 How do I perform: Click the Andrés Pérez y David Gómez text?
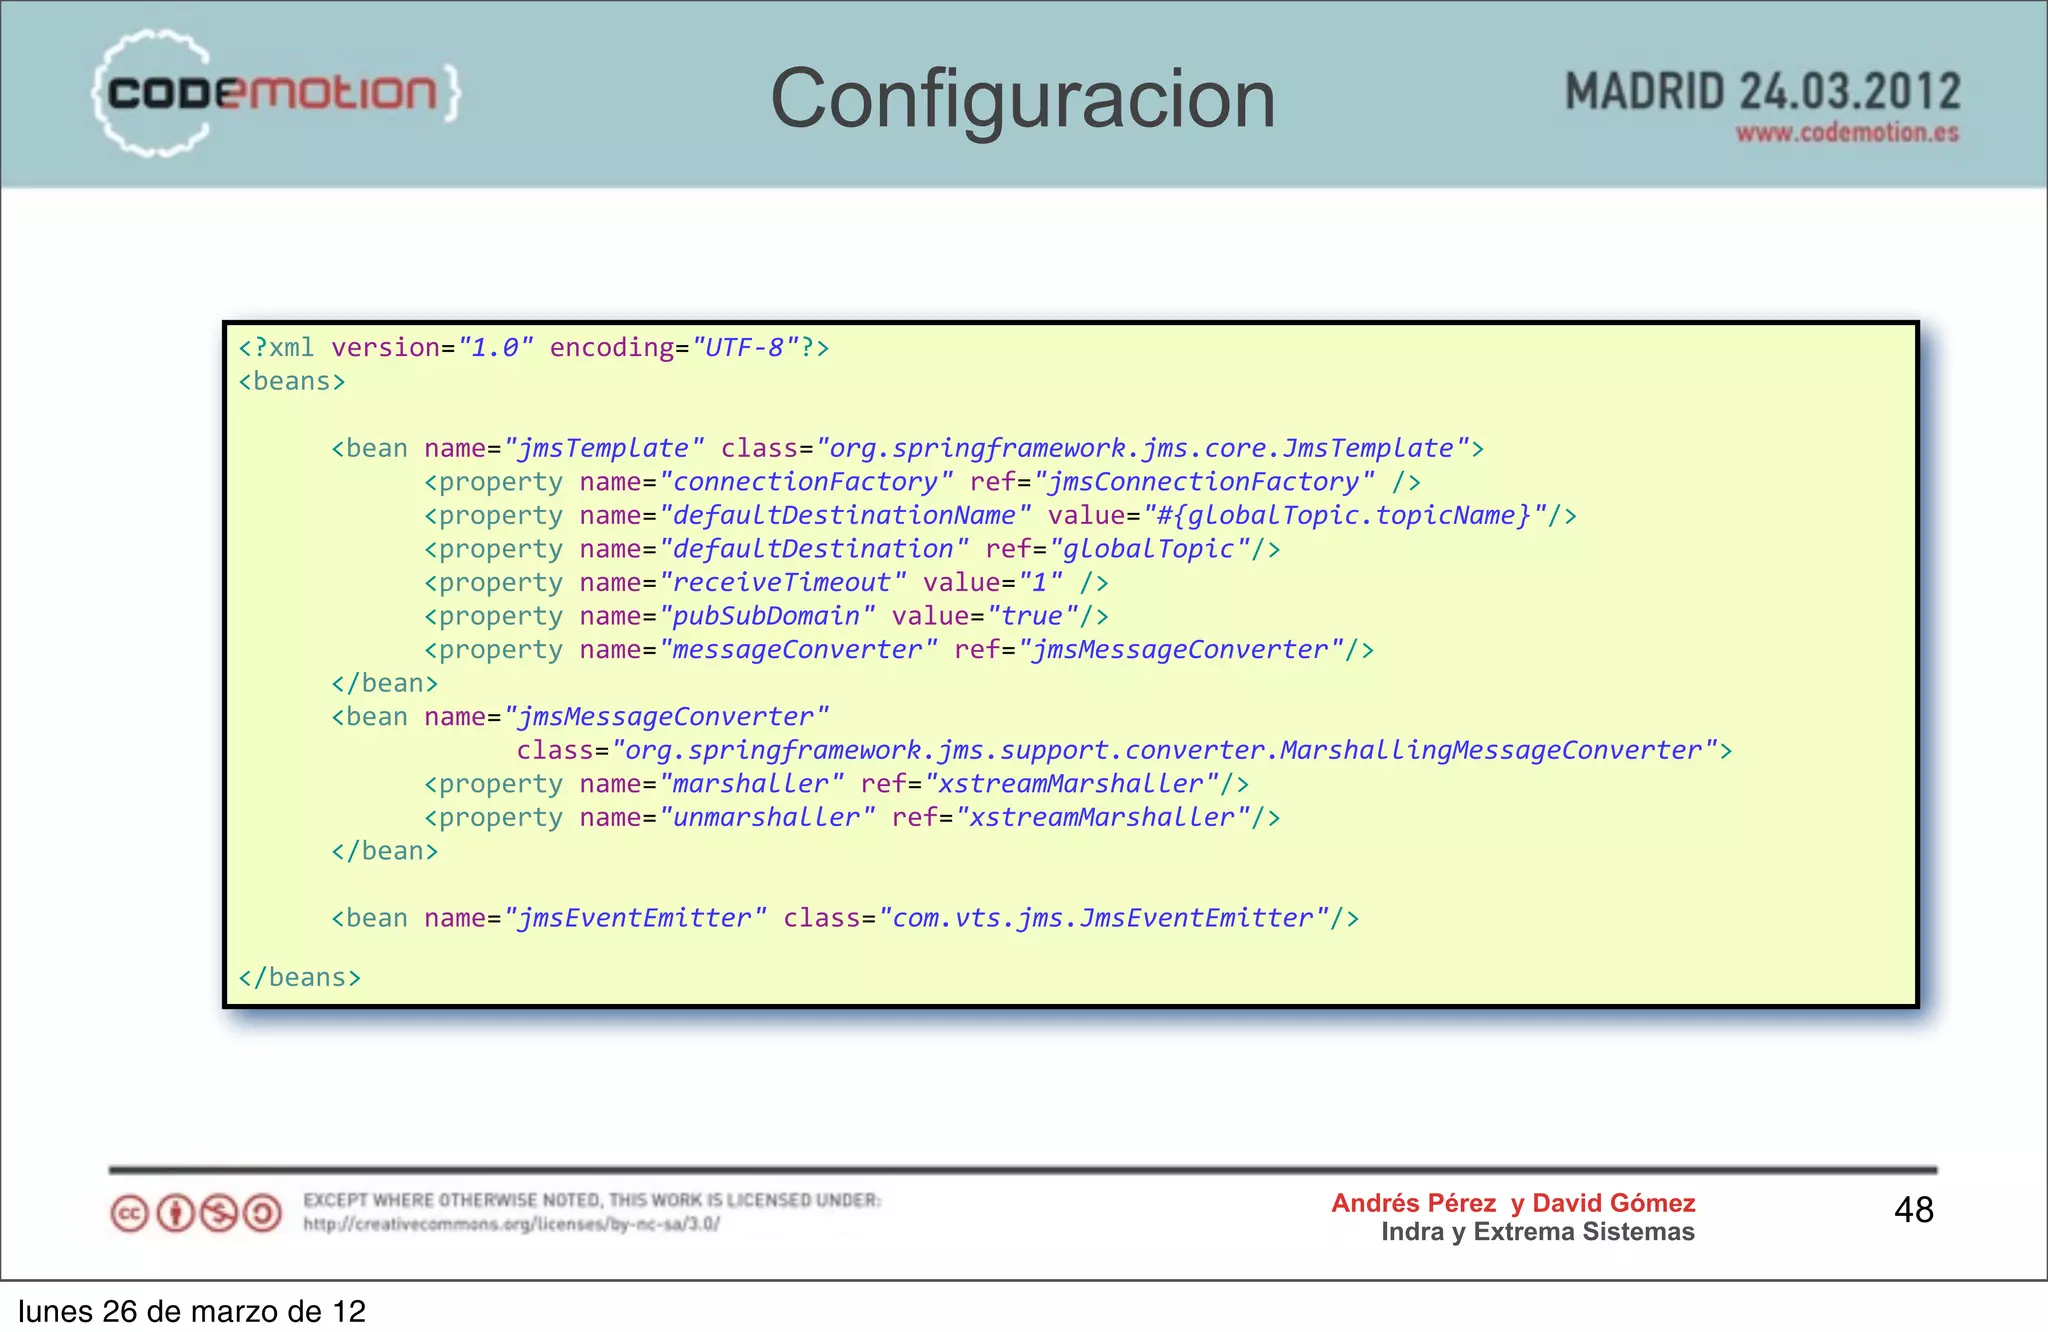click(x=1513, y=1203)
